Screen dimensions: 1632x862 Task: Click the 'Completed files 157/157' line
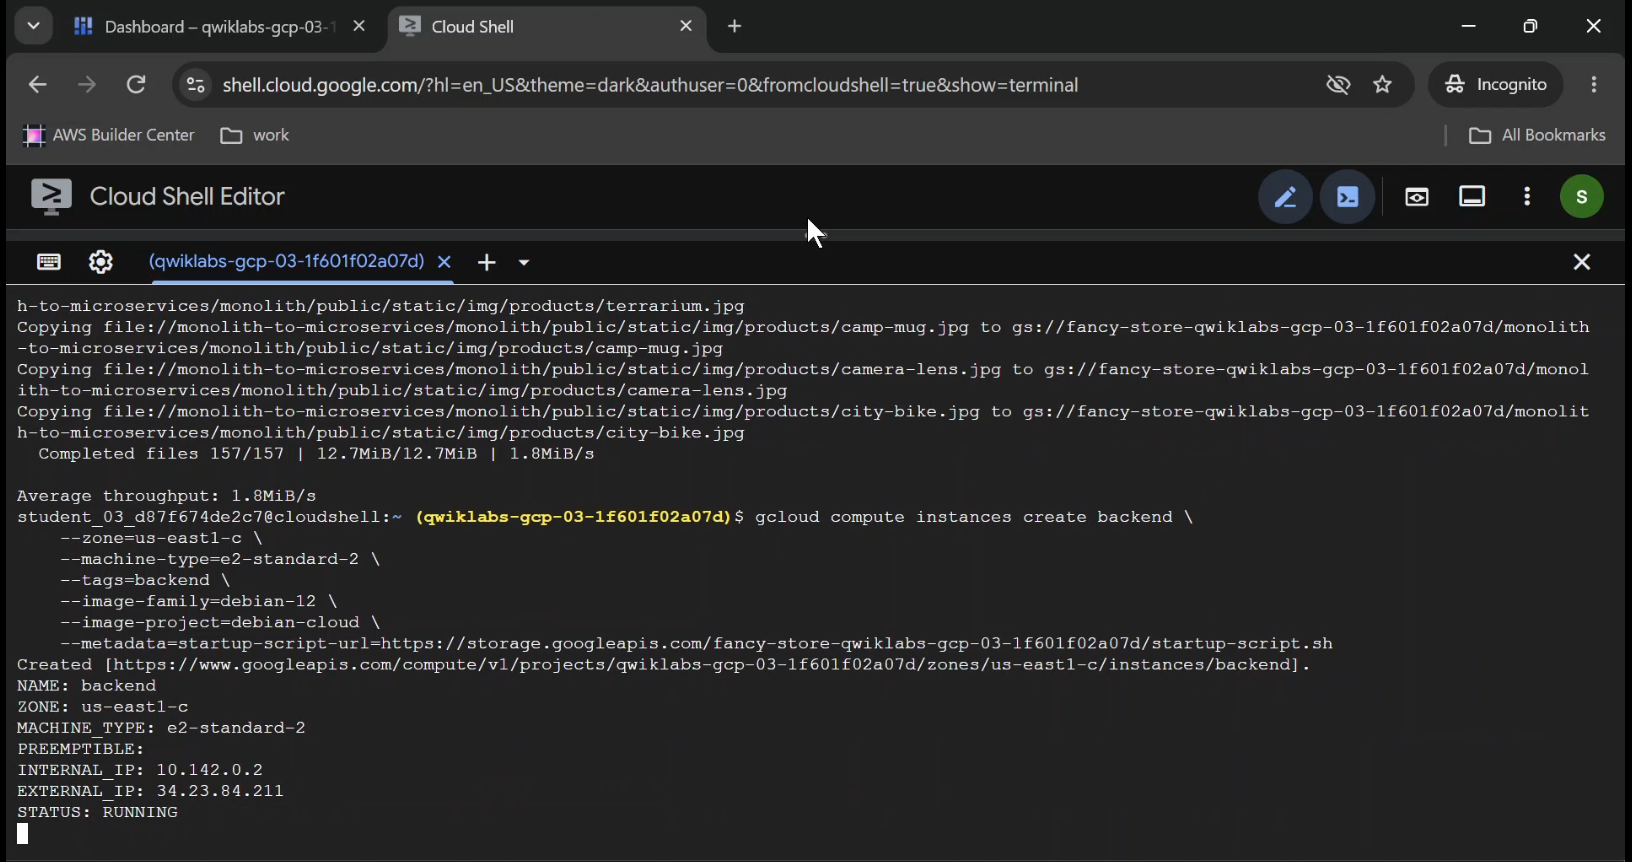tap(316, 455)
